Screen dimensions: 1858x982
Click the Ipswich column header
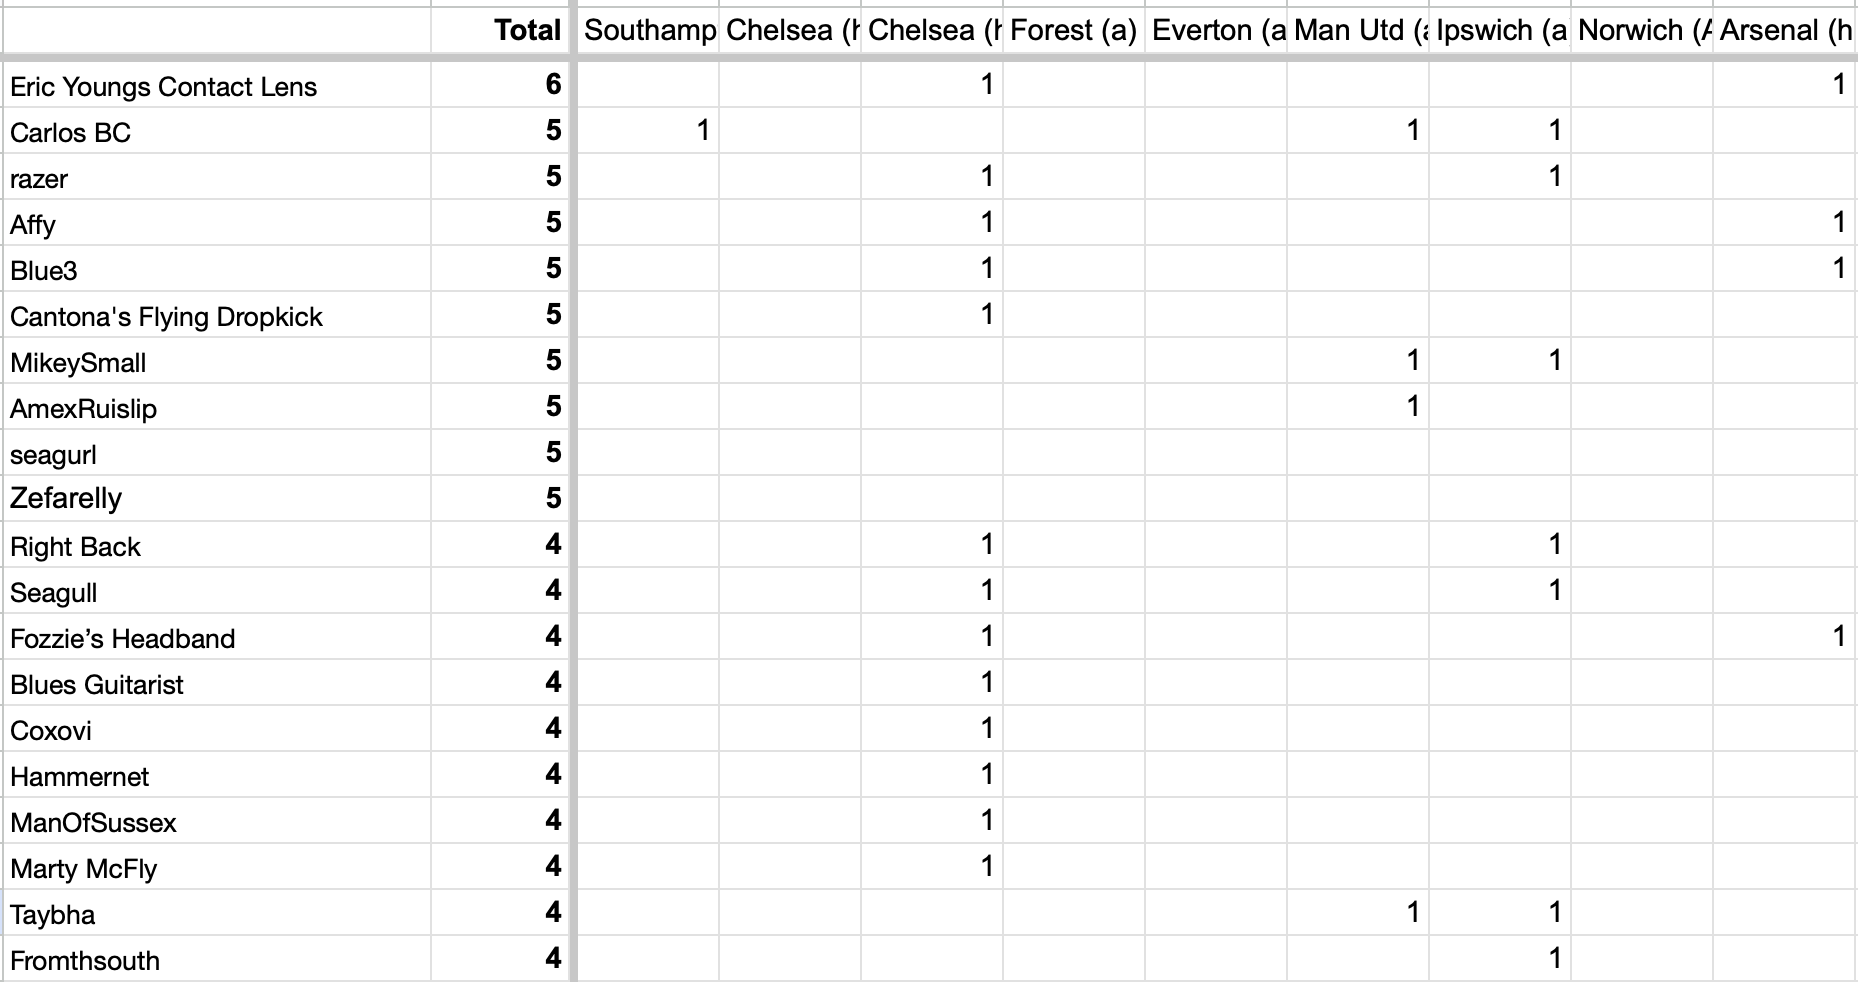[x=1500, y=30]
